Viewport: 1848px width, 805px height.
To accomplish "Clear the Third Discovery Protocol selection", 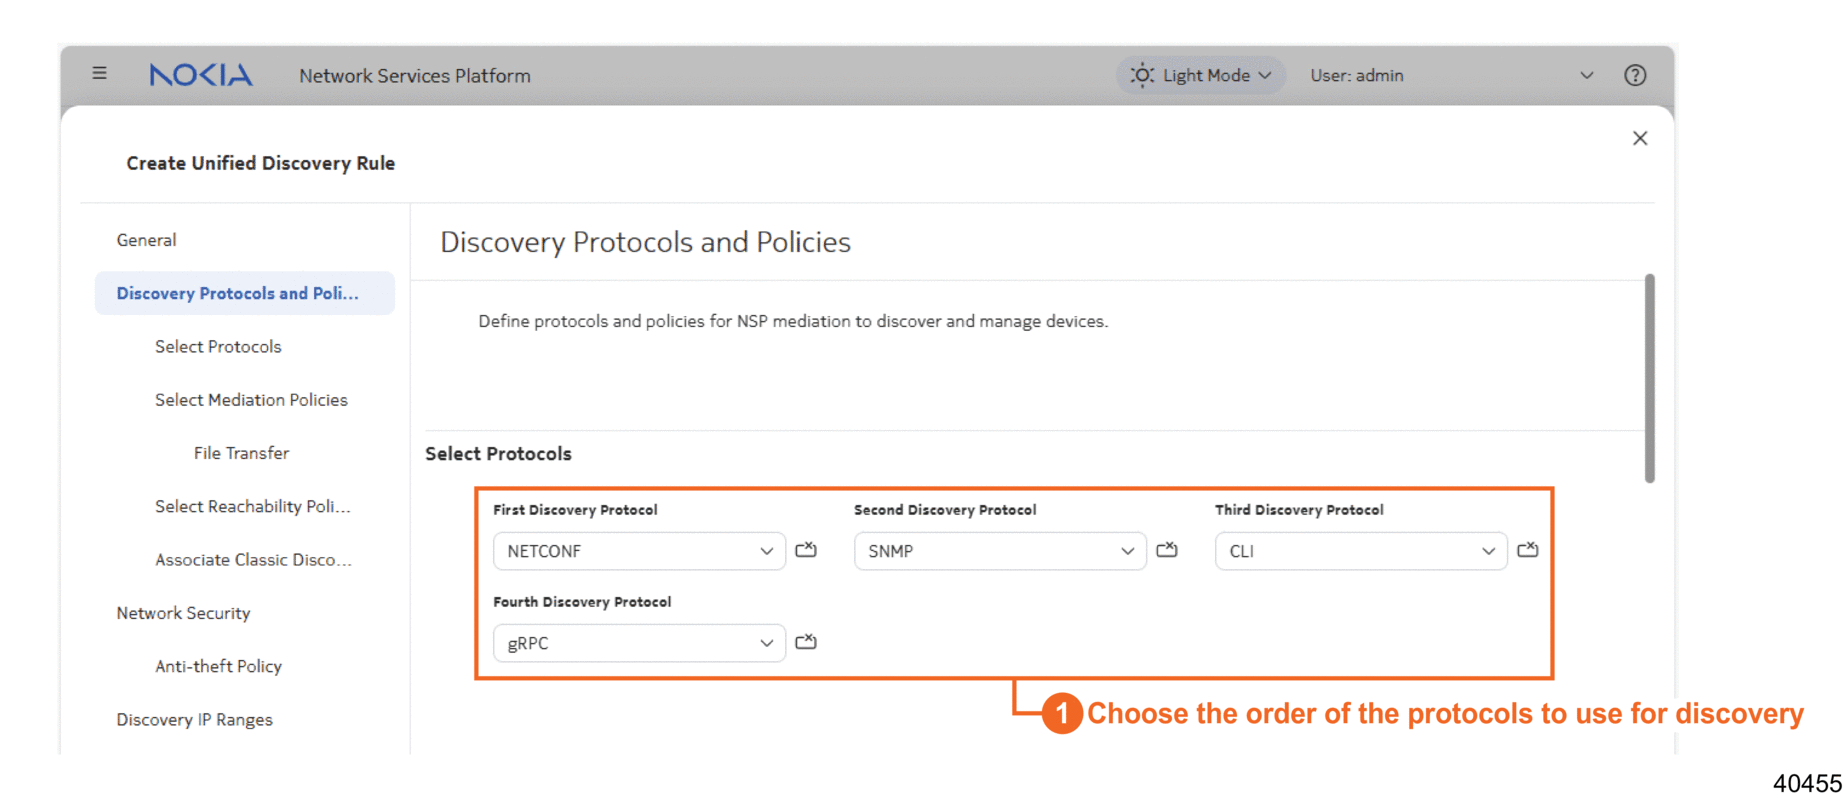I will point(1528,550).
